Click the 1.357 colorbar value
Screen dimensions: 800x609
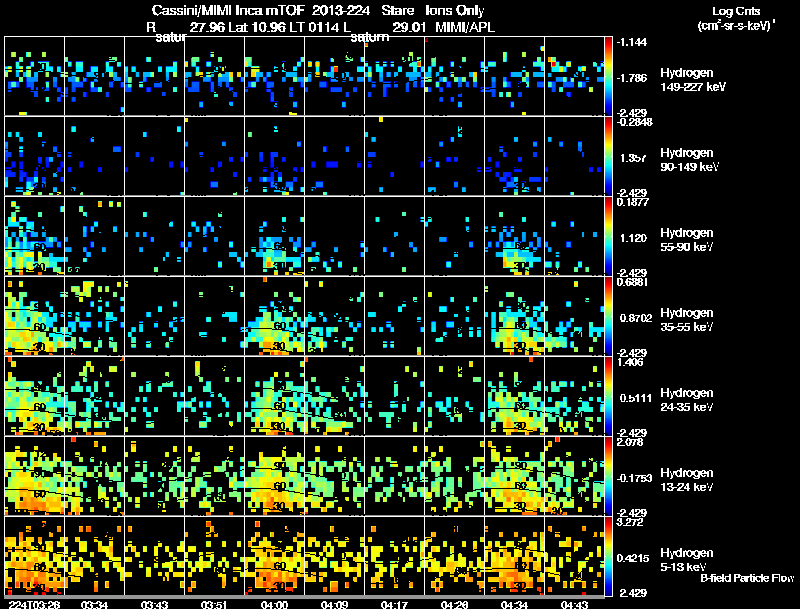point(633,158)
